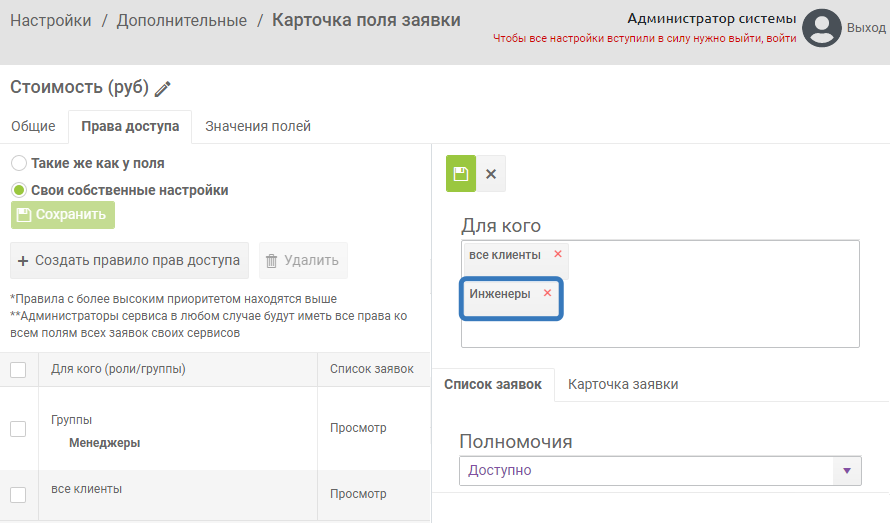The image size is (890, 523).
Task: Click the Выход logout link
Action: tap(866, 28)
